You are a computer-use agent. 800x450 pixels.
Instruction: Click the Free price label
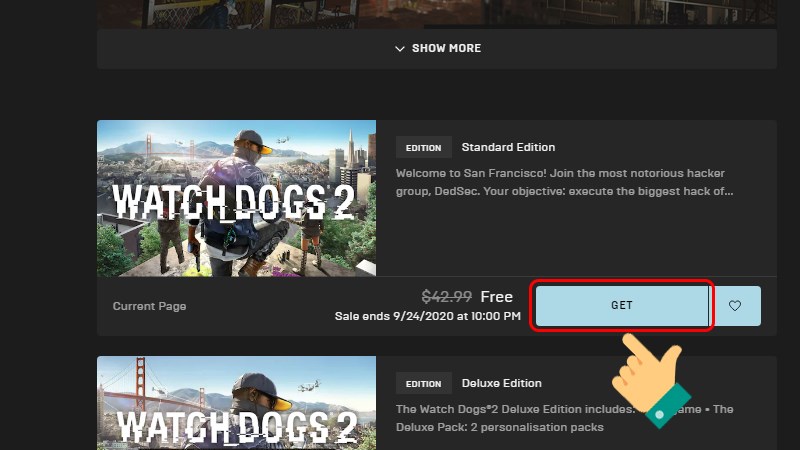click(496, 296)
